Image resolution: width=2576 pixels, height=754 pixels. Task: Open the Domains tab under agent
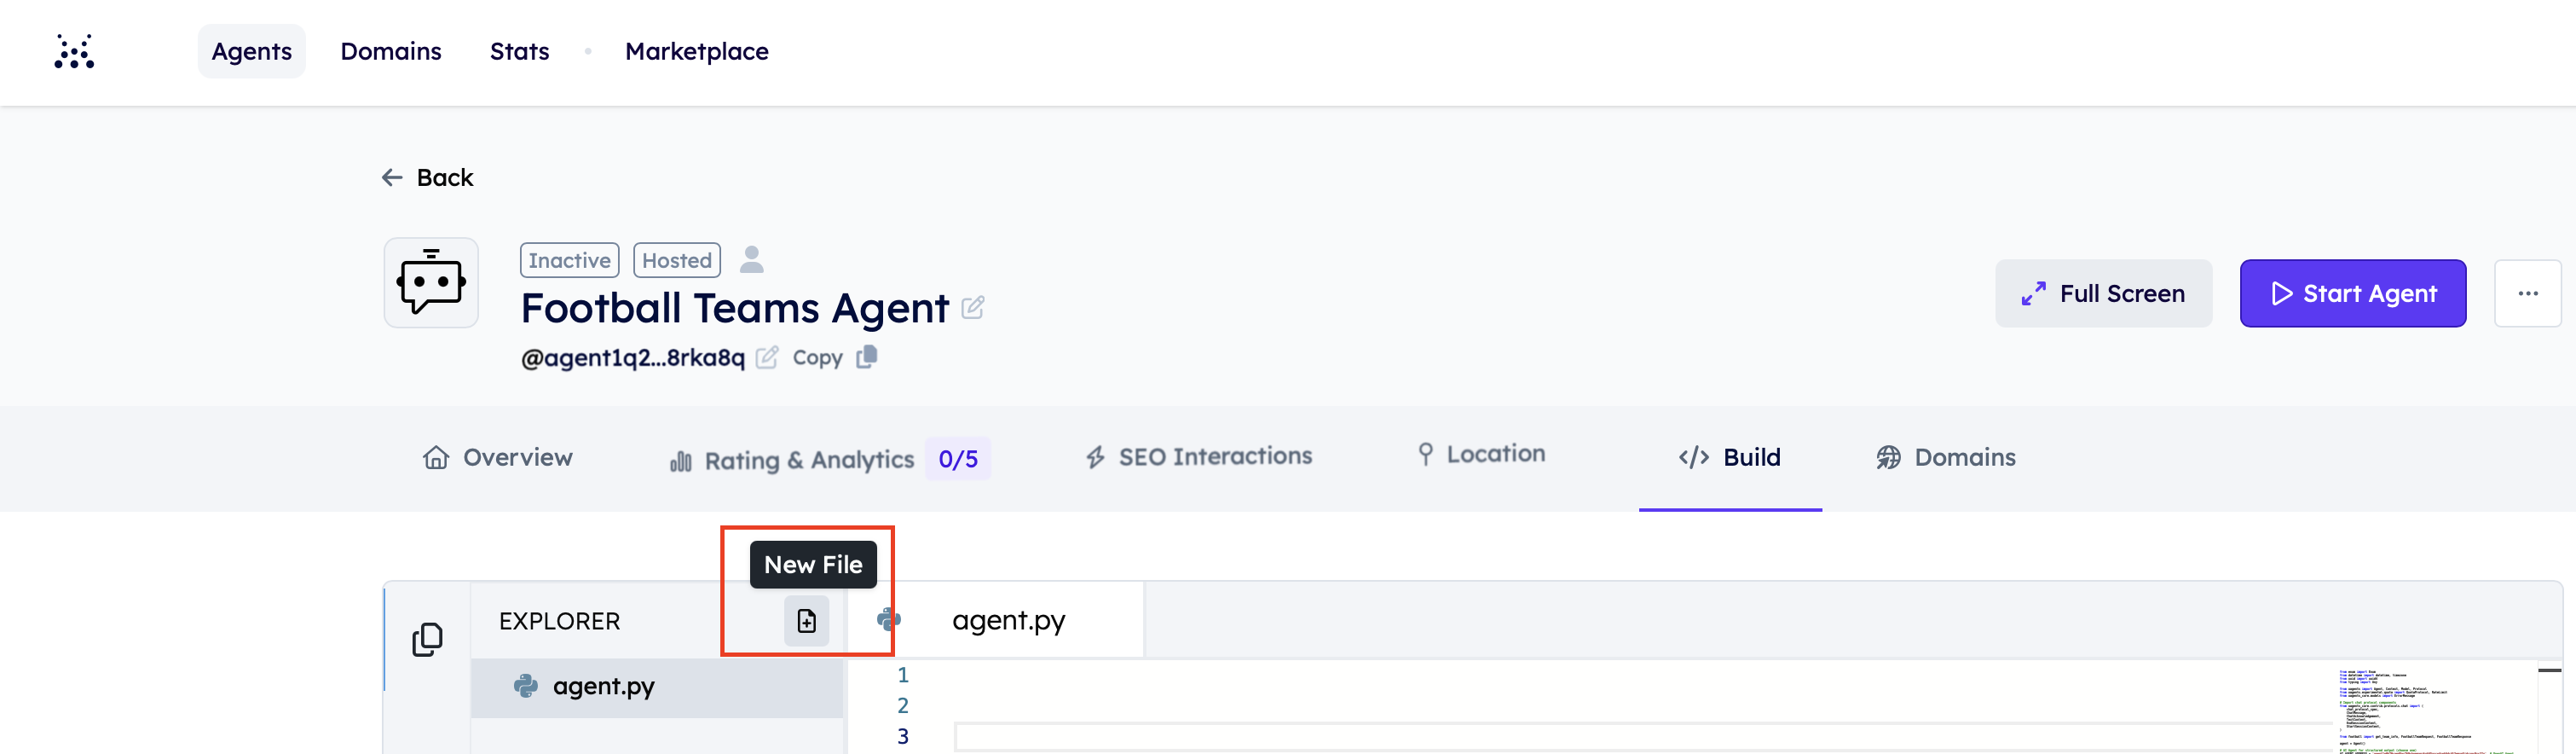click(1946, 457)
